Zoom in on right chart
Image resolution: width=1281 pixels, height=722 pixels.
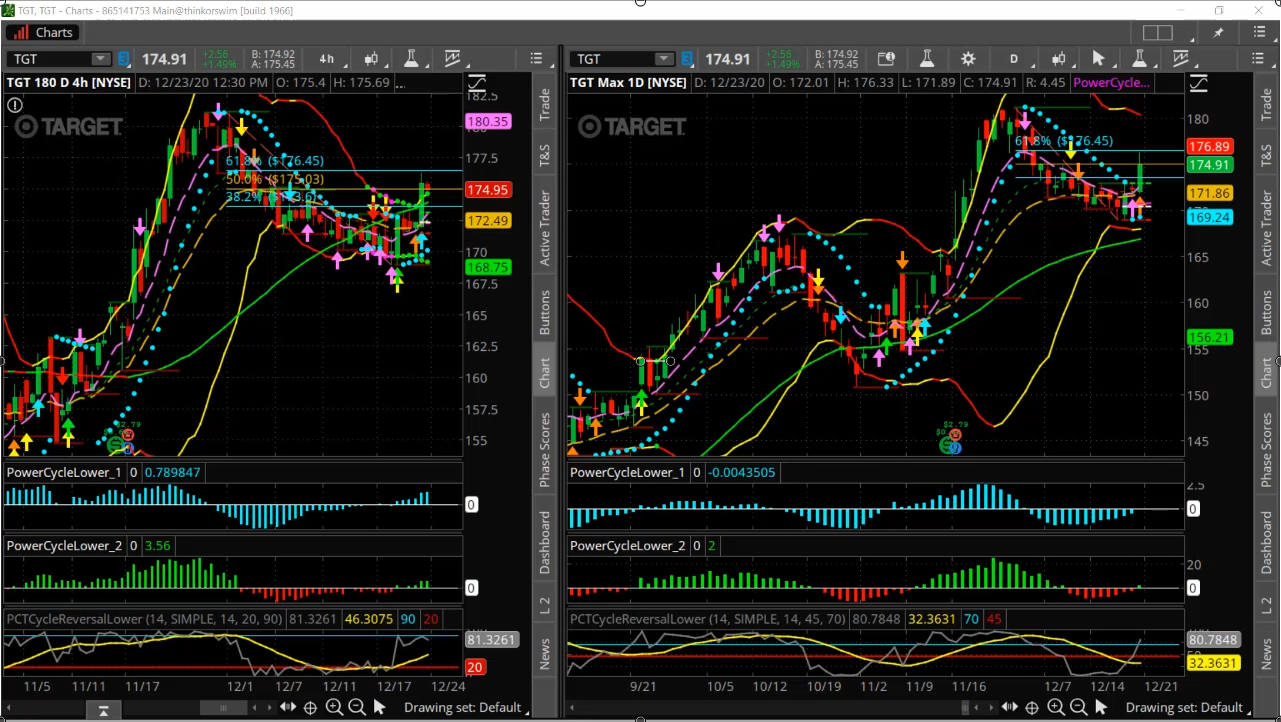[x=1056, y=707]
